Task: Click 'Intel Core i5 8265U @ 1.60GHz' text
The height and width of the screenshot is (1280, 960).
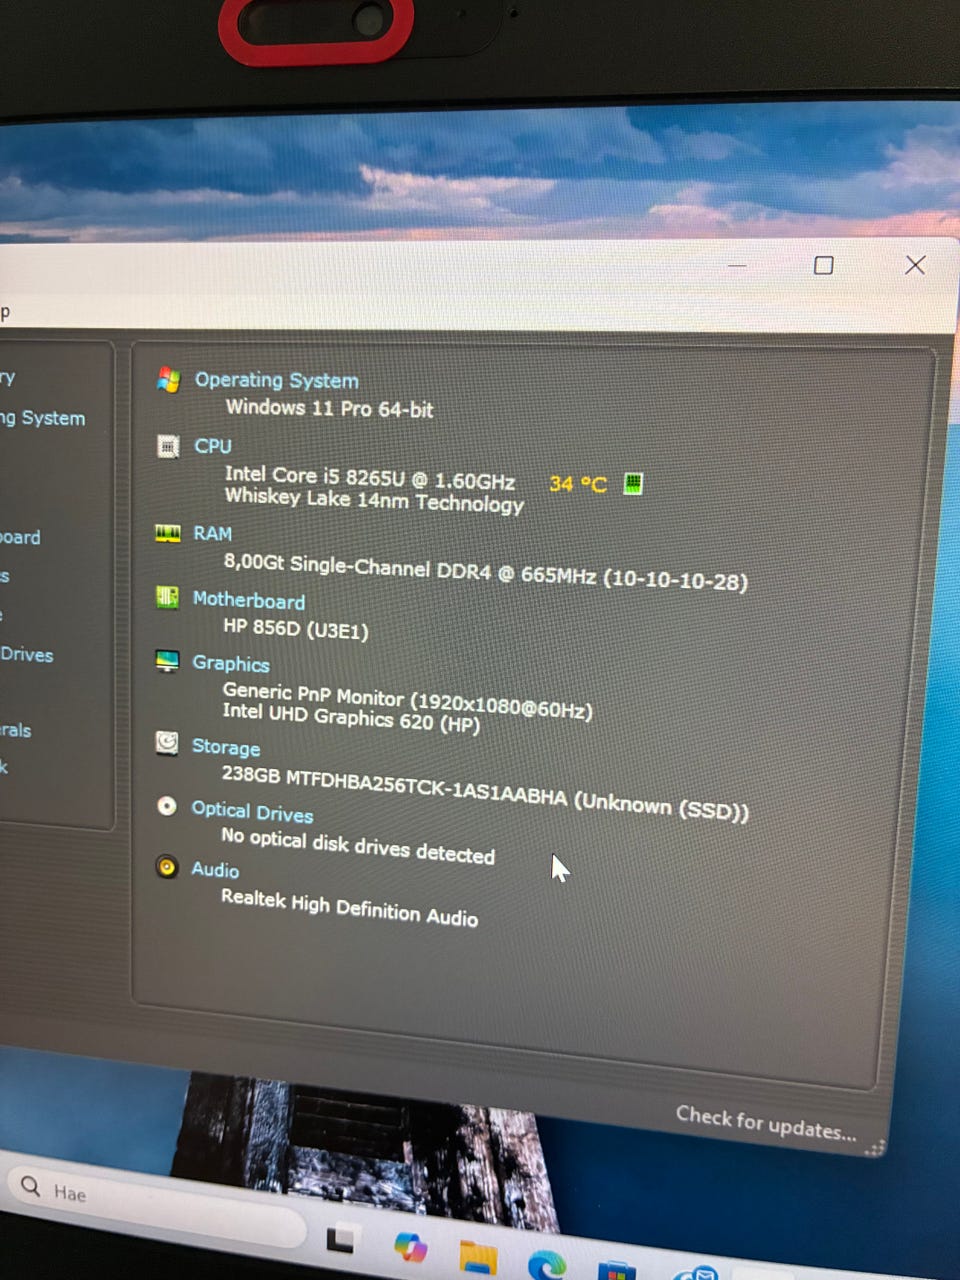Action: coord(370,477)
